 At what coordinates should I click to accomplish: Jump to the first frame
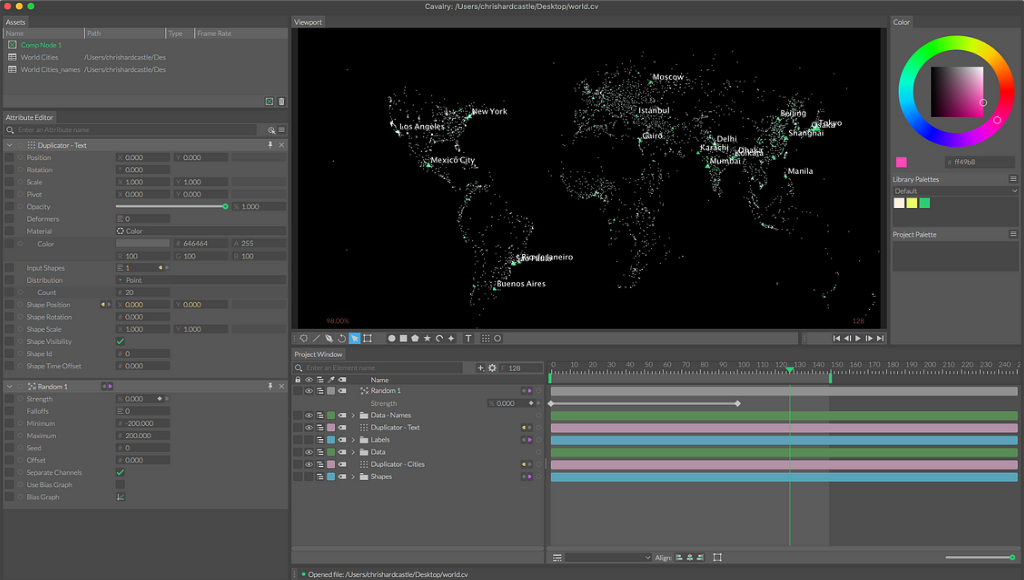pos(837,338)
